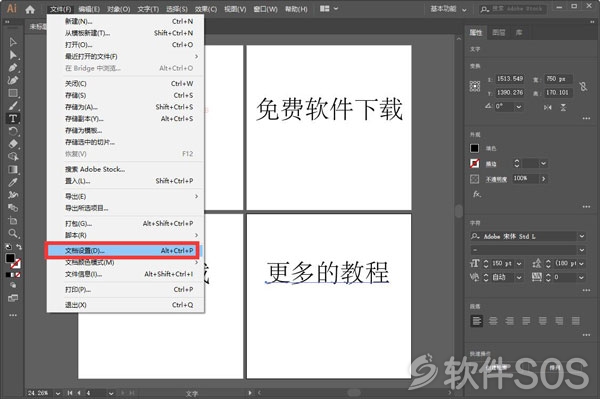Toggle flip horizontal in Transform section

[x=548, y=107]
